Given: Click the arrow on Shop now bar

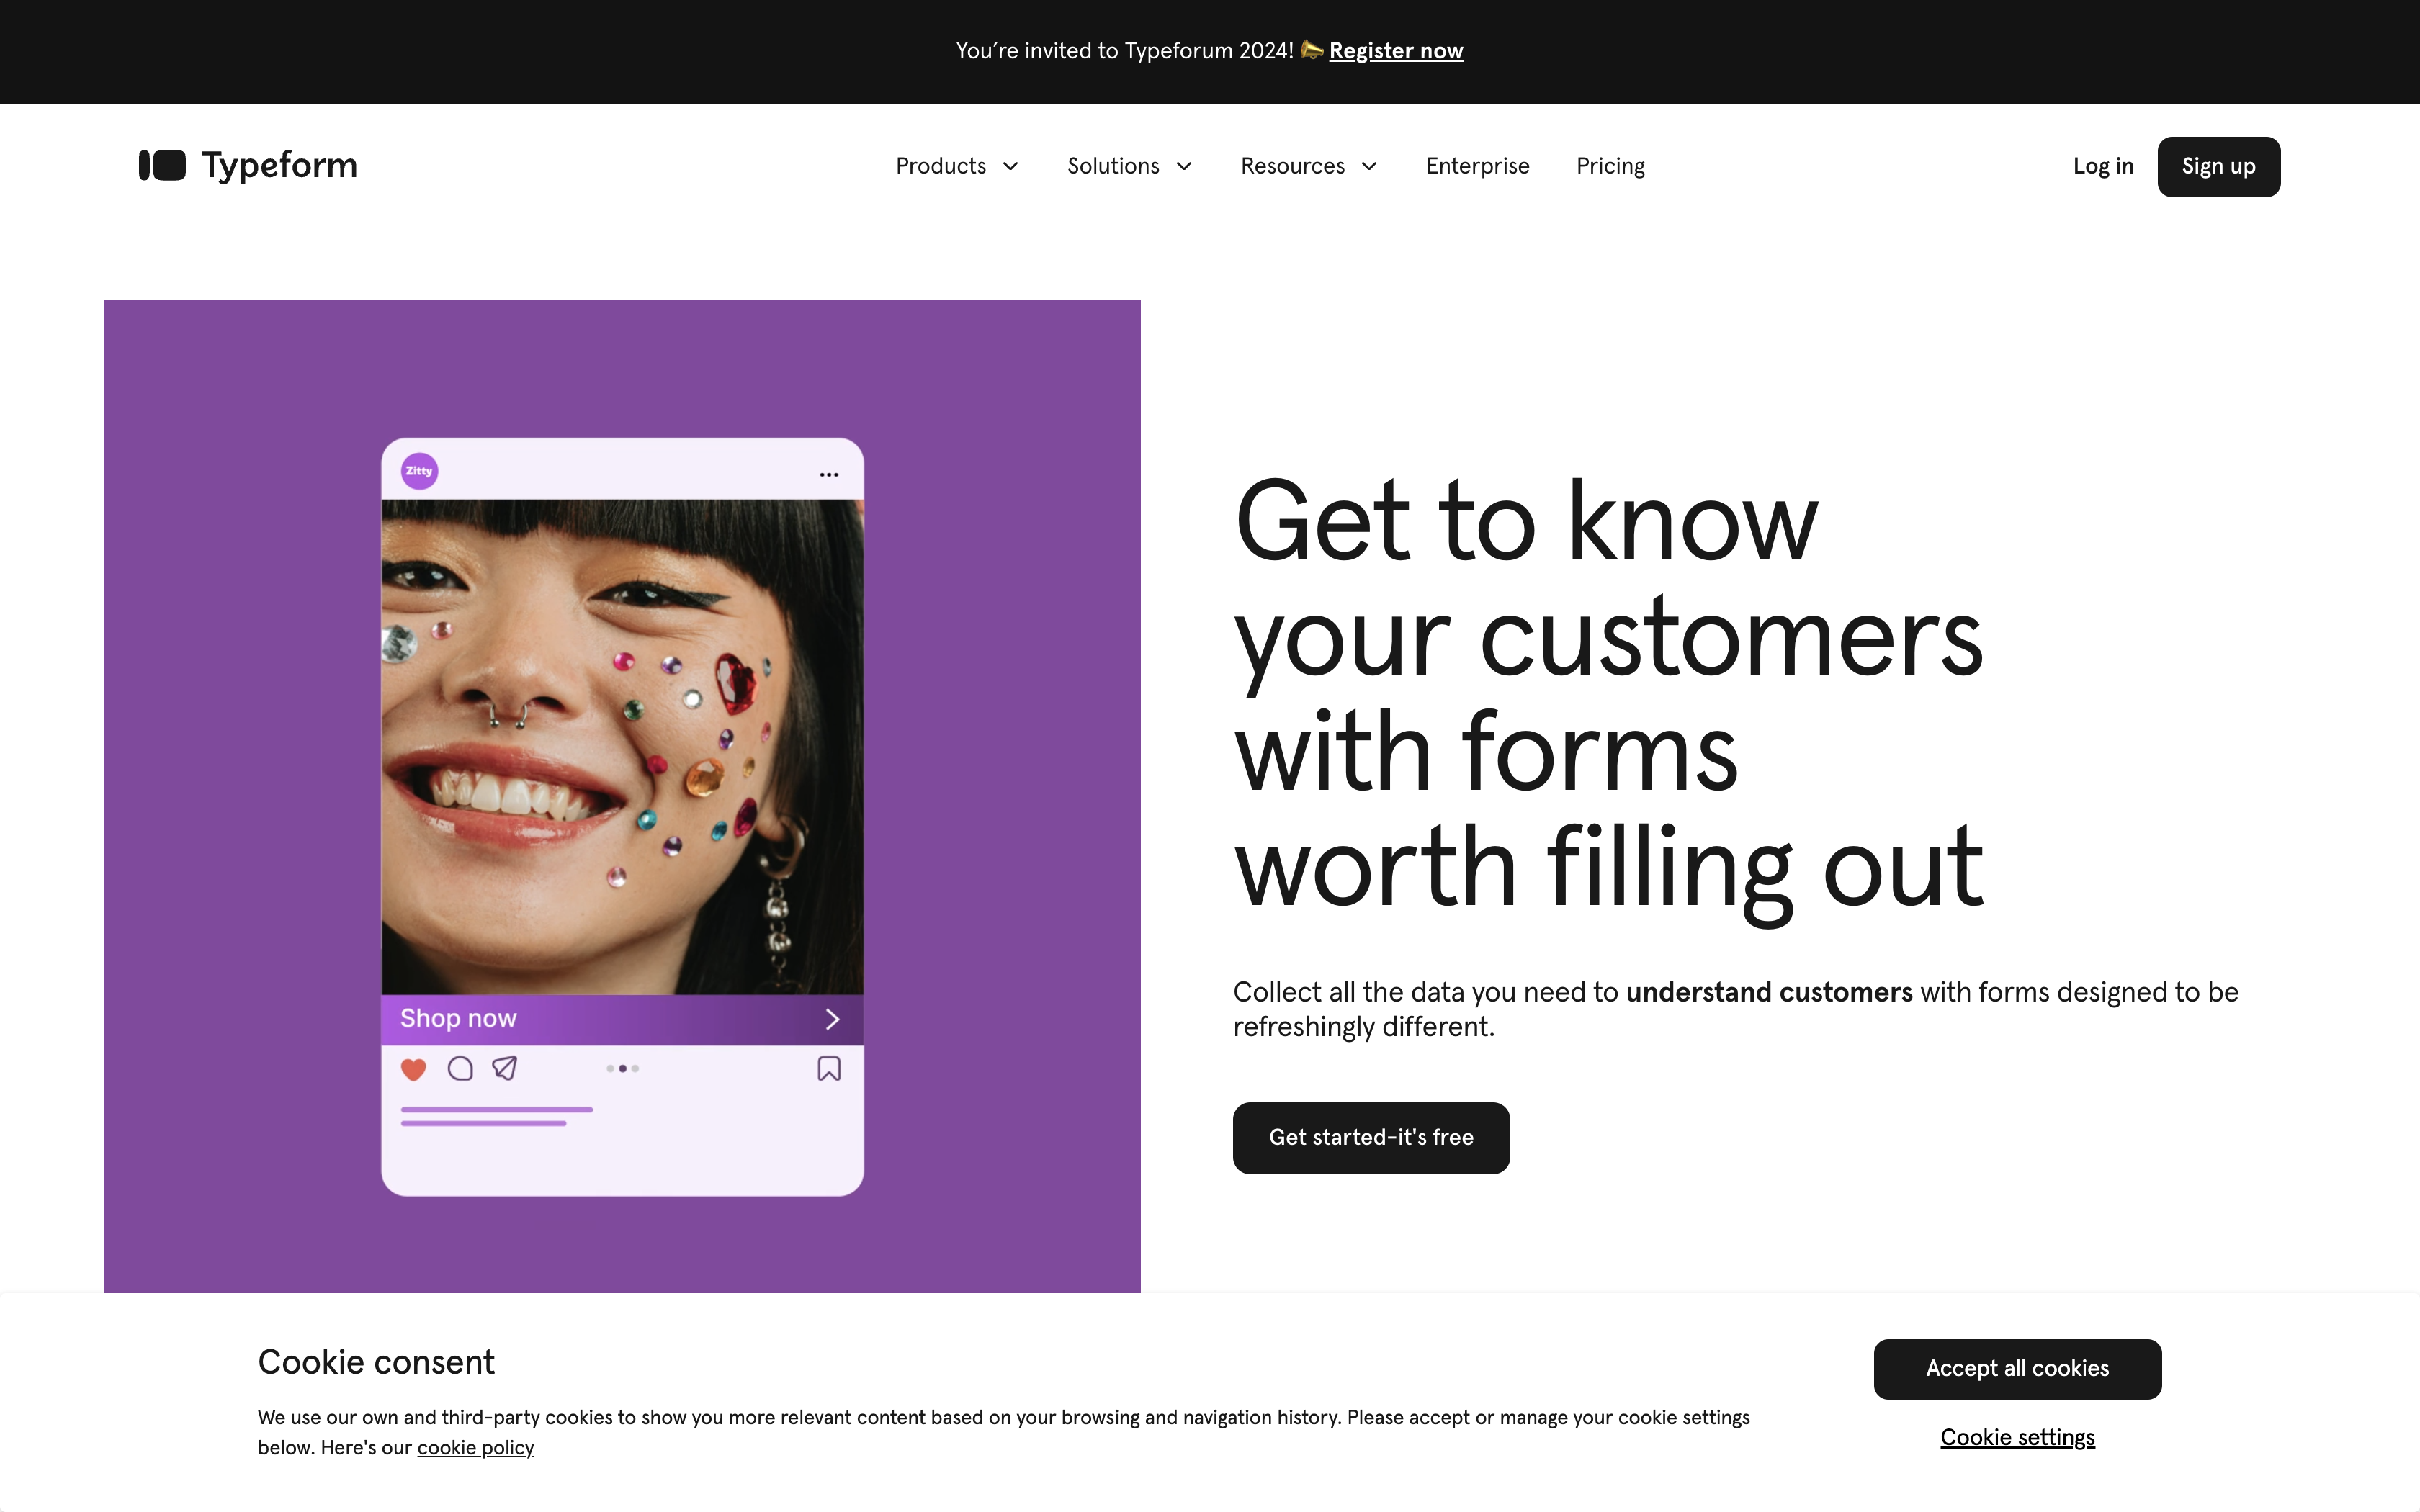Looking at the screenshot, I should tap(832, 1019).
